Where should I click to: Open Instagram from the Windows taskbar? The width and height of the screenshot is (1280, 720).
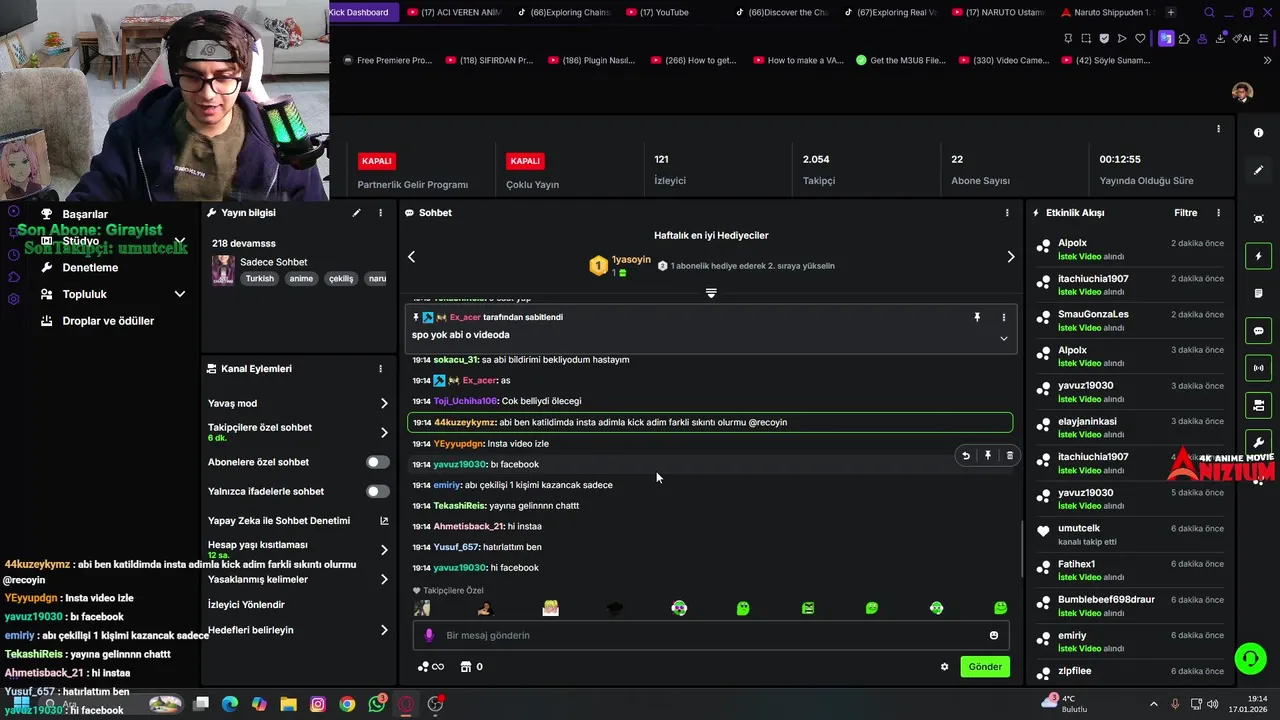coord(318,704)
